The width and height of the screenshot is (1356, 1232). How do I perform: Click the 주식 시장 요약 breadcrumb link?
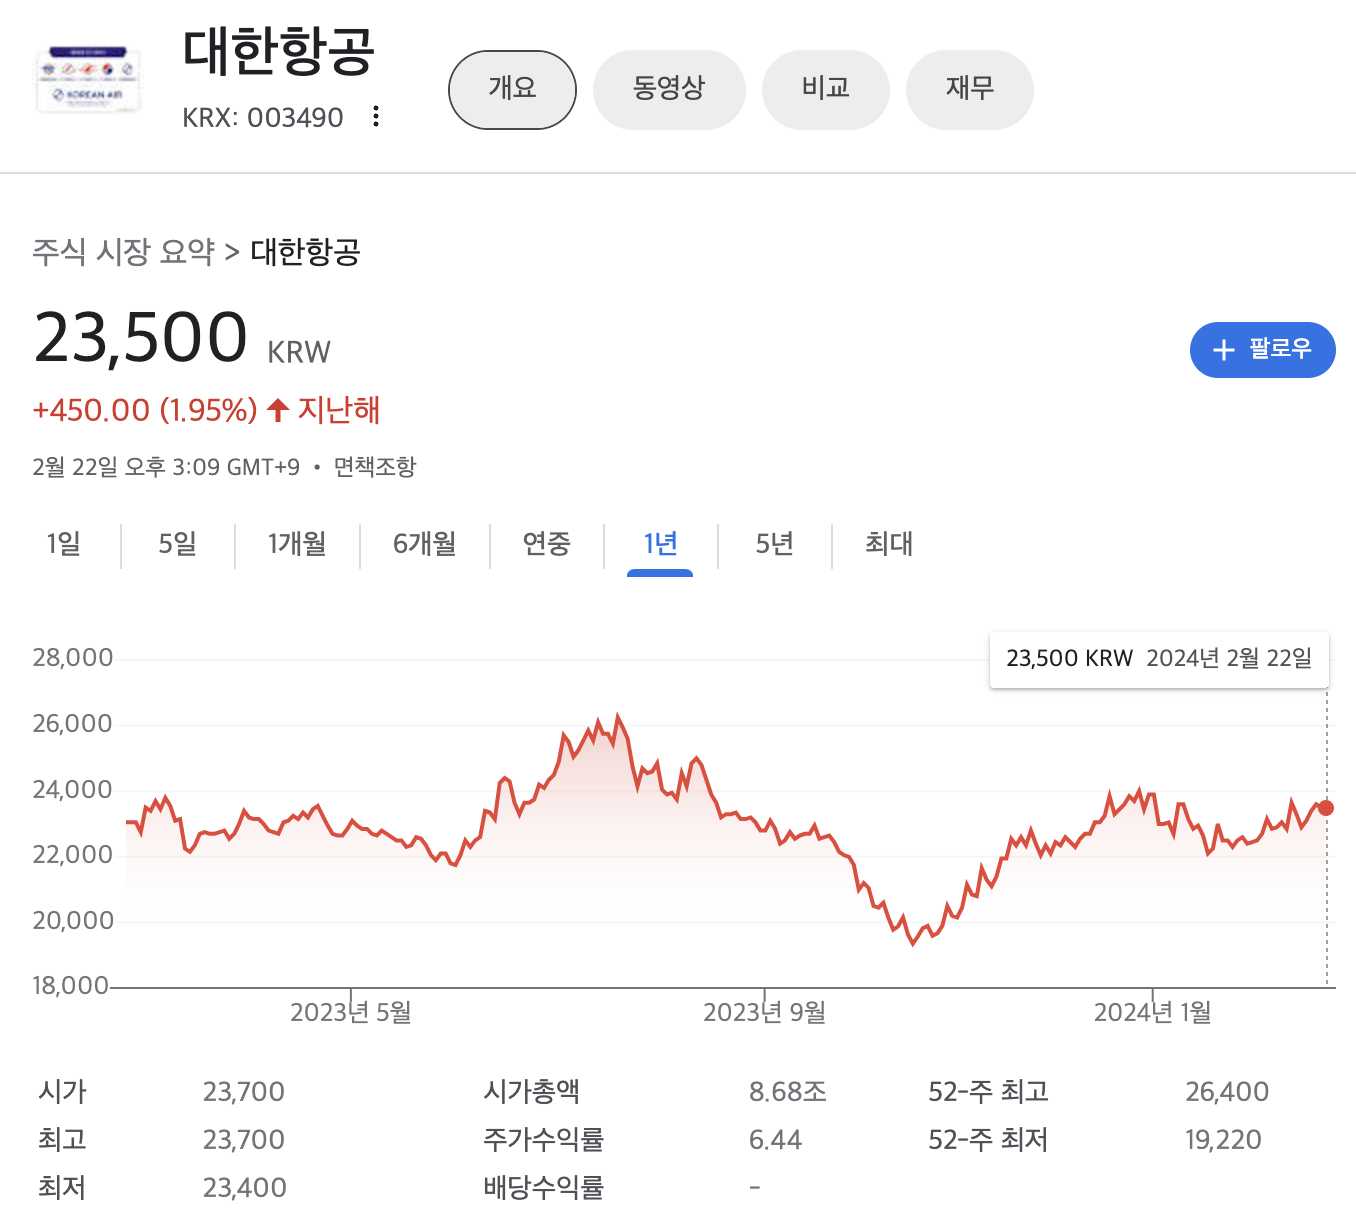pos(123,252)
